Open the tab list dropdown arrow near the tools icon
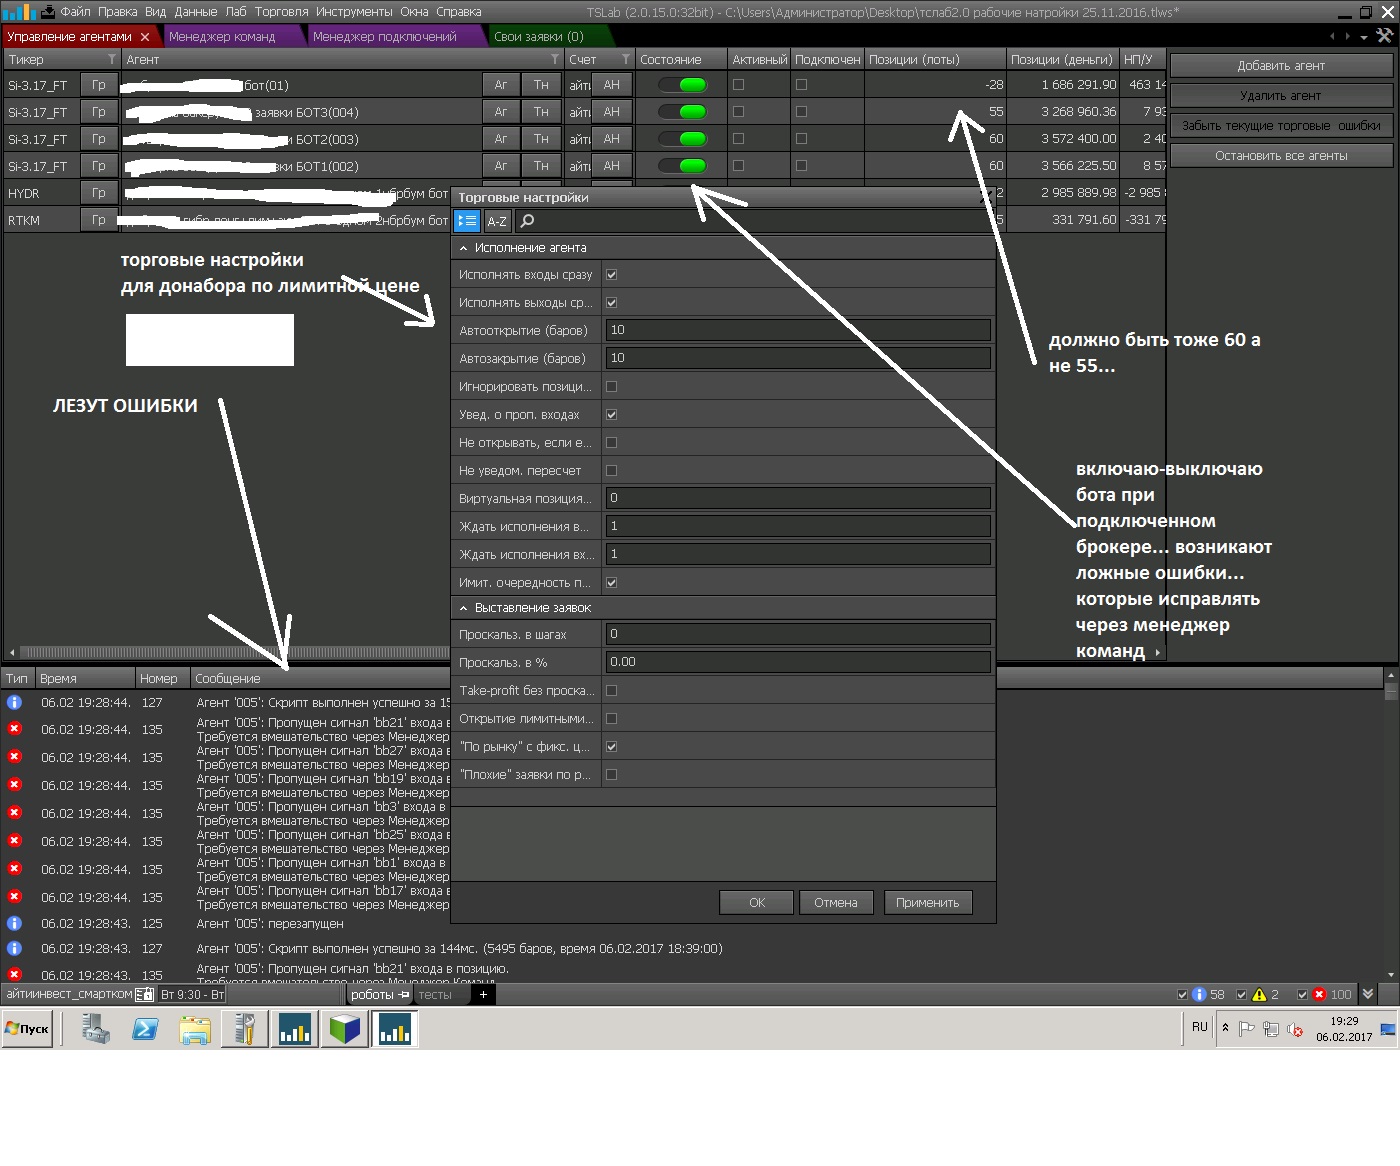1400x1166 pixels. pyautogui.click(x=1366, y=36)
